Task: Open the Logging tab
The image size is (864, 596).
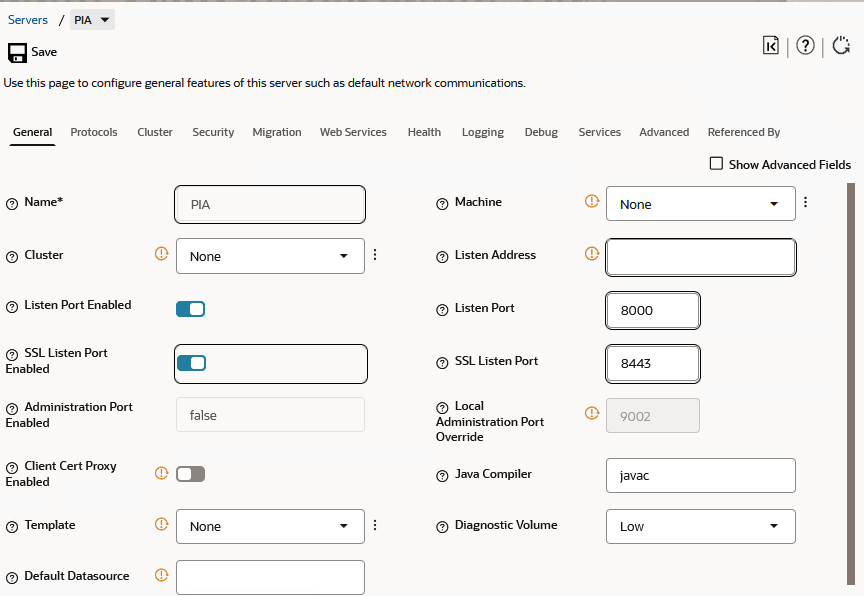Action: click(x=482, y=131)
